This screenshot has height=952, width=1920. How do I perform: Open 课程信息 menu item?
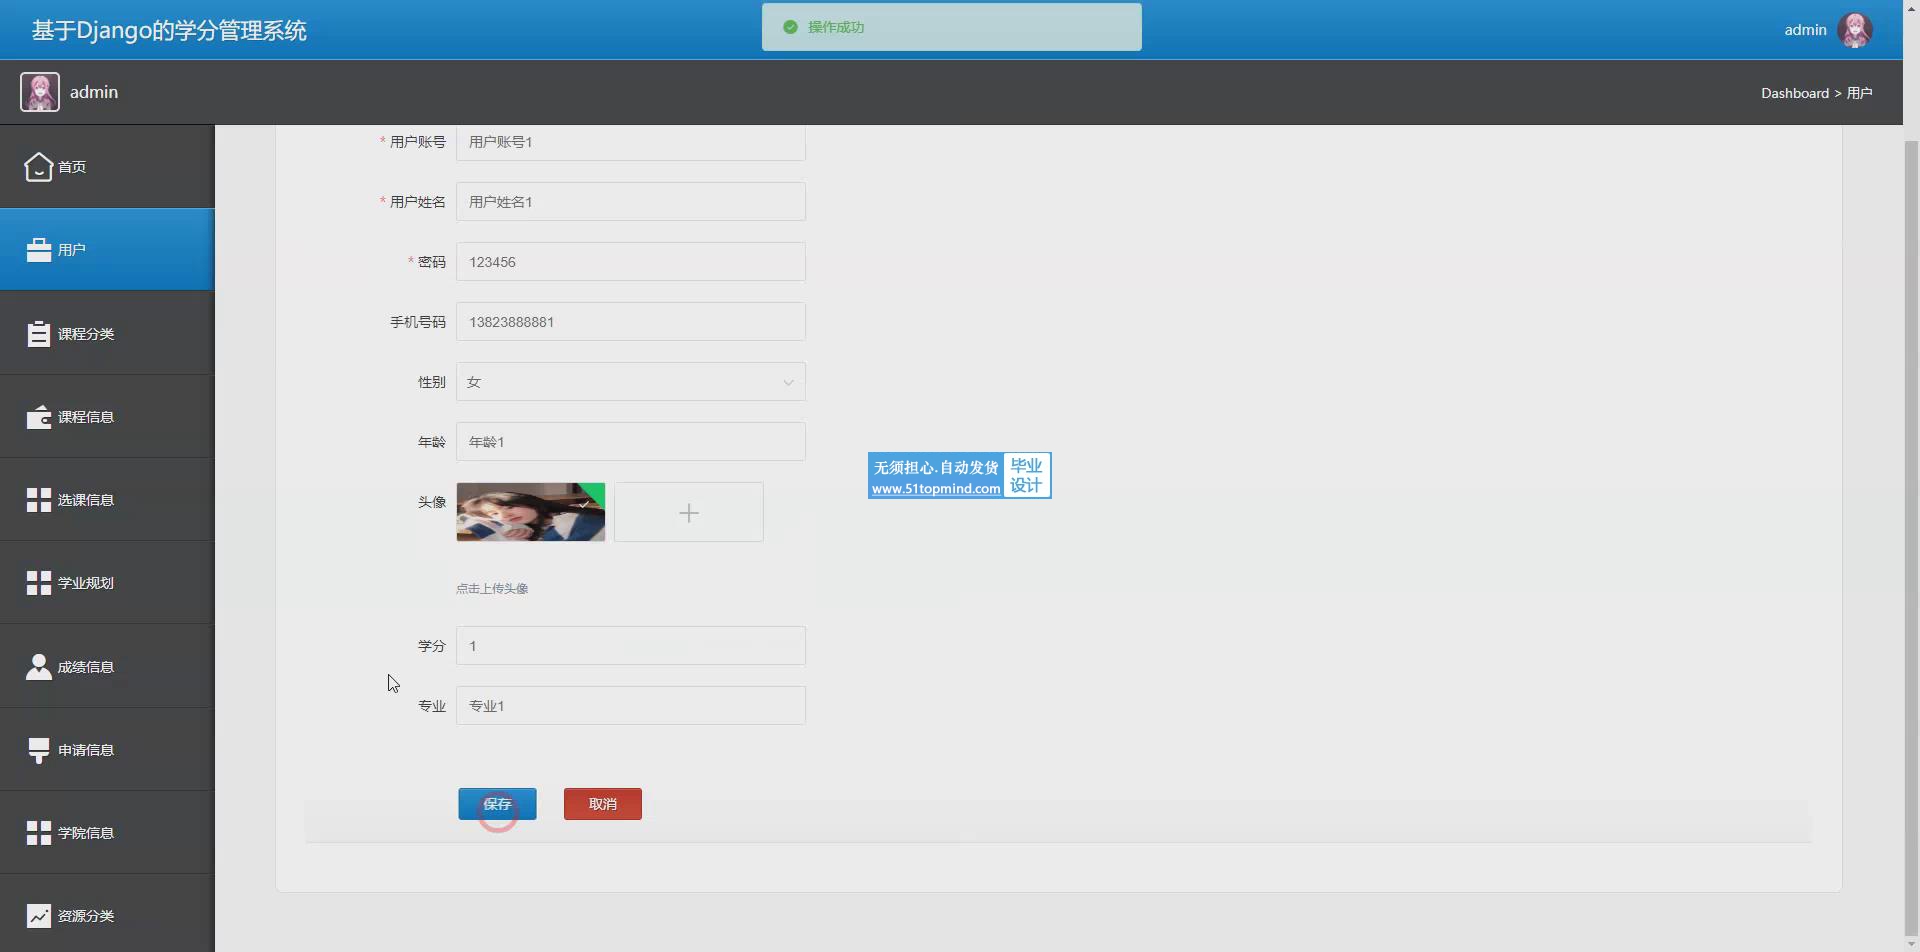pos(107,417)
